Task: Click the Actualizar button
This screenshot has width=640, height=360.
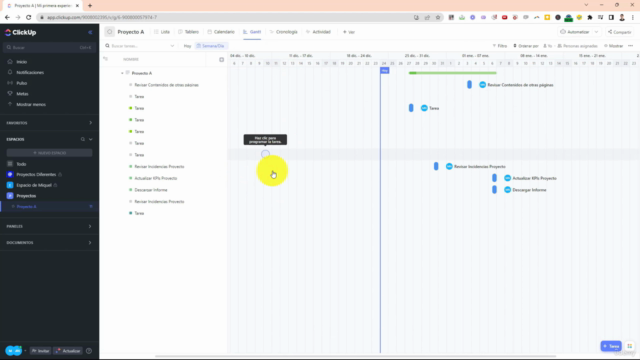Action: 68,351
